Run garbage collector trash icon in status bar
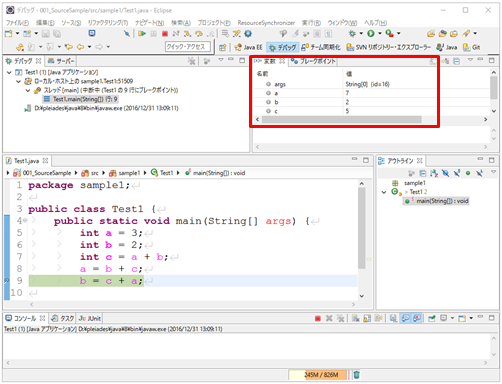This screenshot has width=502, height=384. click(x=356, y=375)
